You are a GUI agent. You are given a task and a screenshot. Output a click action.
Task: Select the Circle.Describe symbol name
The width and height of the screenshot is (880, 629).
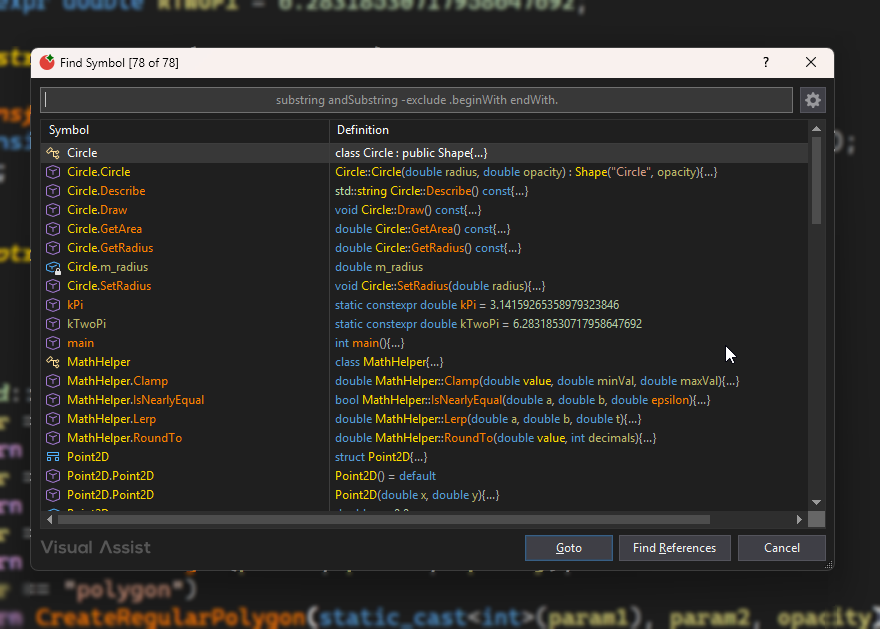[106, 191]
